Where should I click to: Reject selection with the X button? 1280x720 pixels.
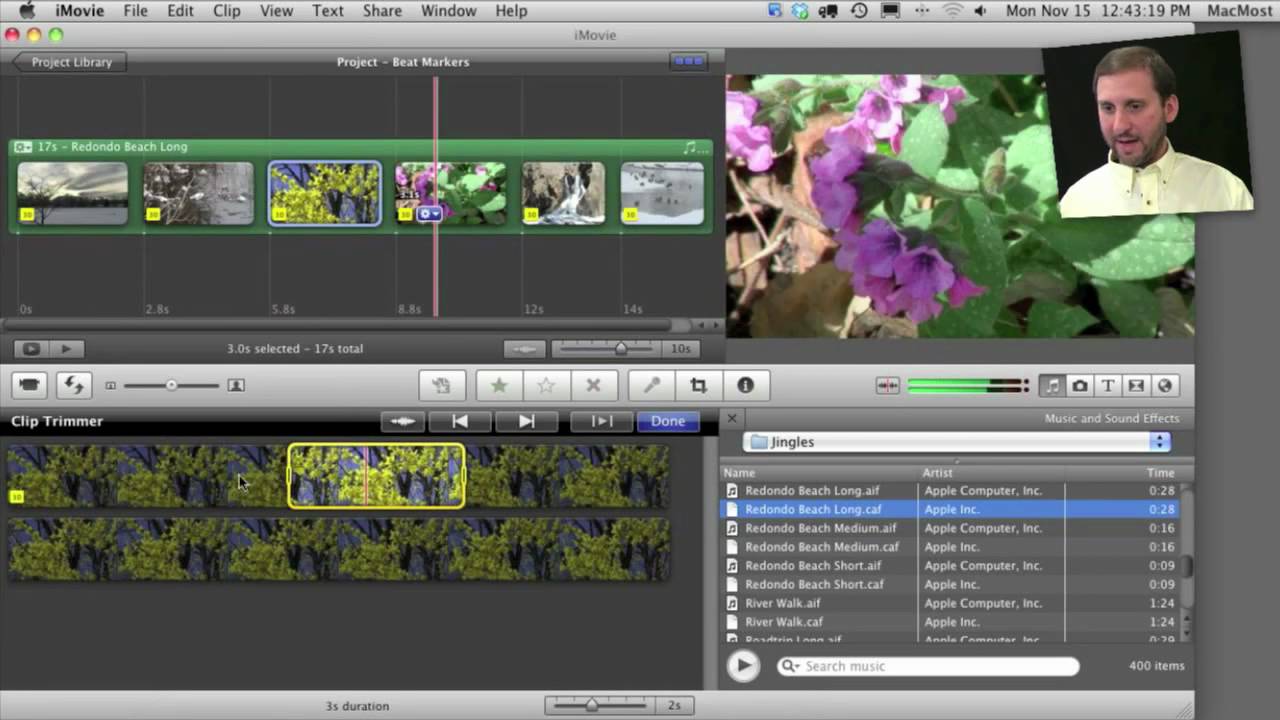[593, 385]
